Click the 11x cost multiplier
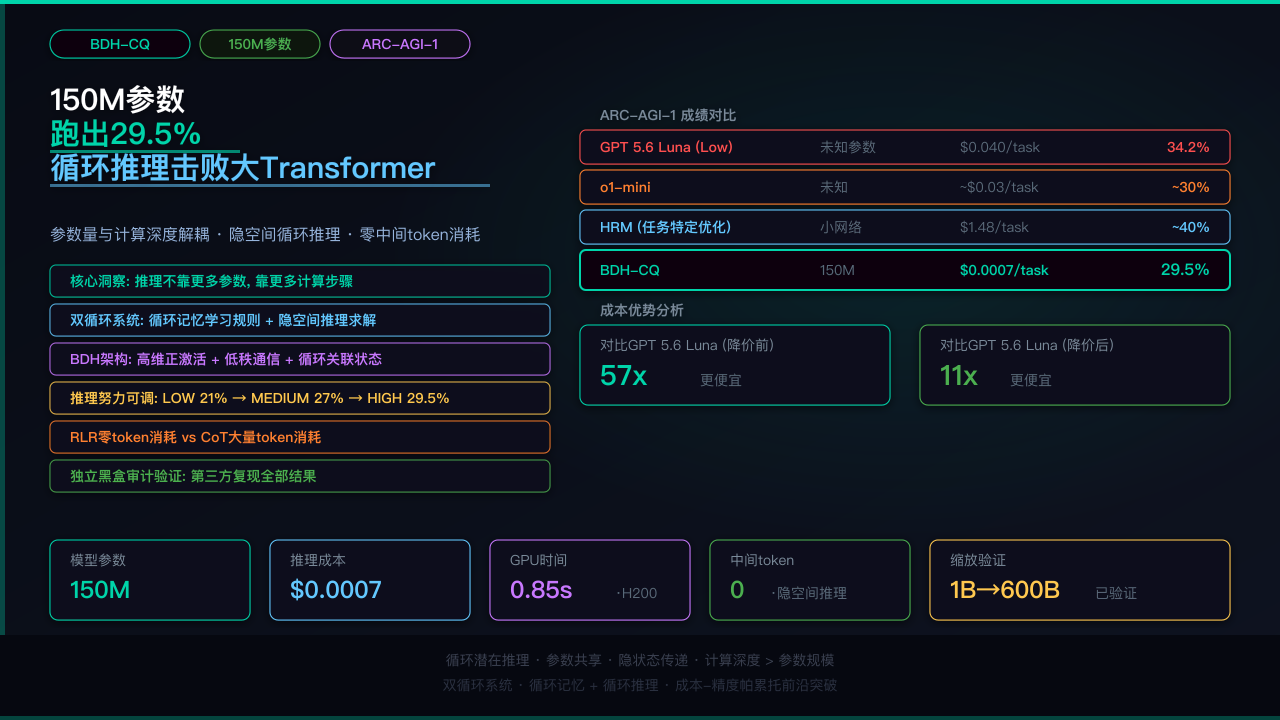Viewport: 1280px width, 720px height. pyautogui.click(x=959, y=376)
